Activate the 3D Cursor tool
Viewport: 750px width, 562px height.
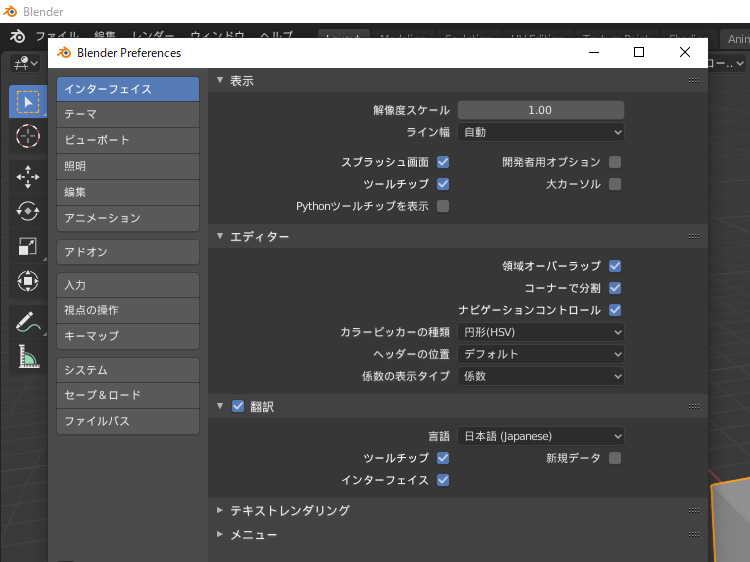point(28,136)
